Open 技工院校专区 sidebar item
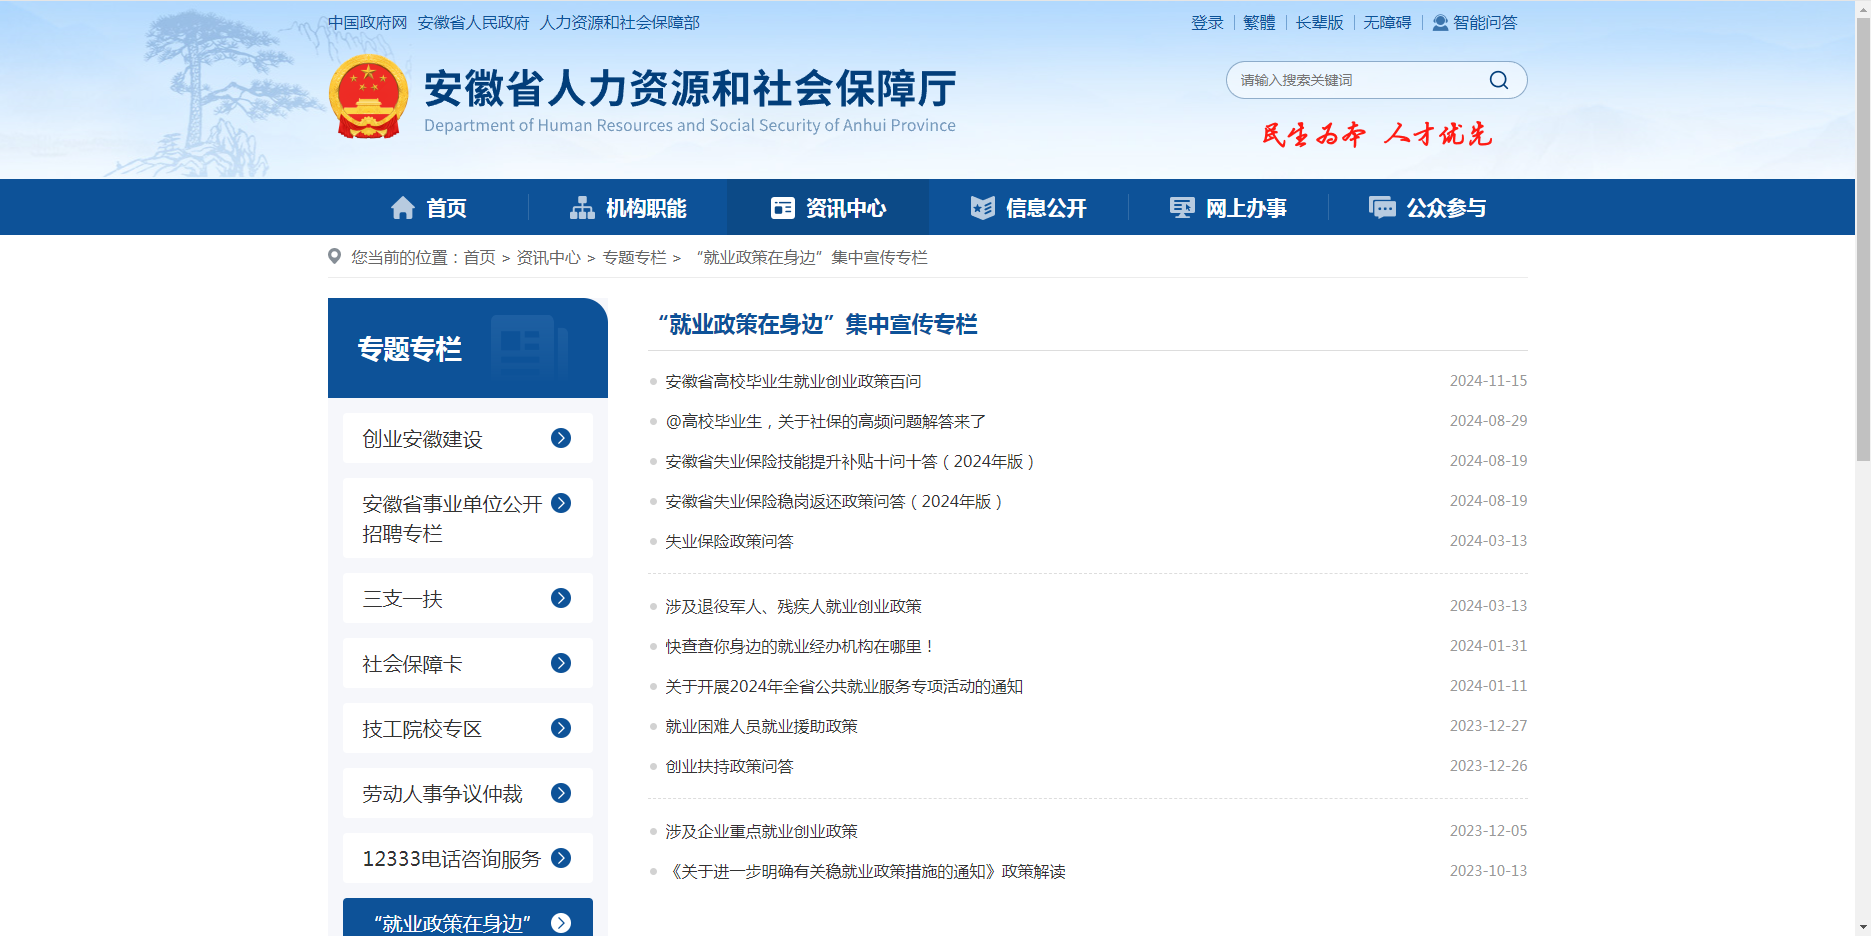The width and height of the screenshot is (1871, 936). pos(422,729)
